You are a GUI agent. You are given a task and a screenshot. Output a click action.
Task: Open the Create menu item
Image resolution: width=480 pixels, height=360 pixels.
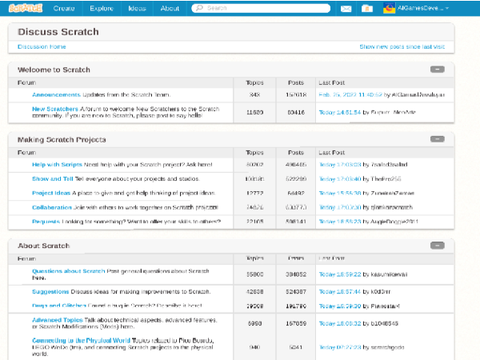(64, 8)
